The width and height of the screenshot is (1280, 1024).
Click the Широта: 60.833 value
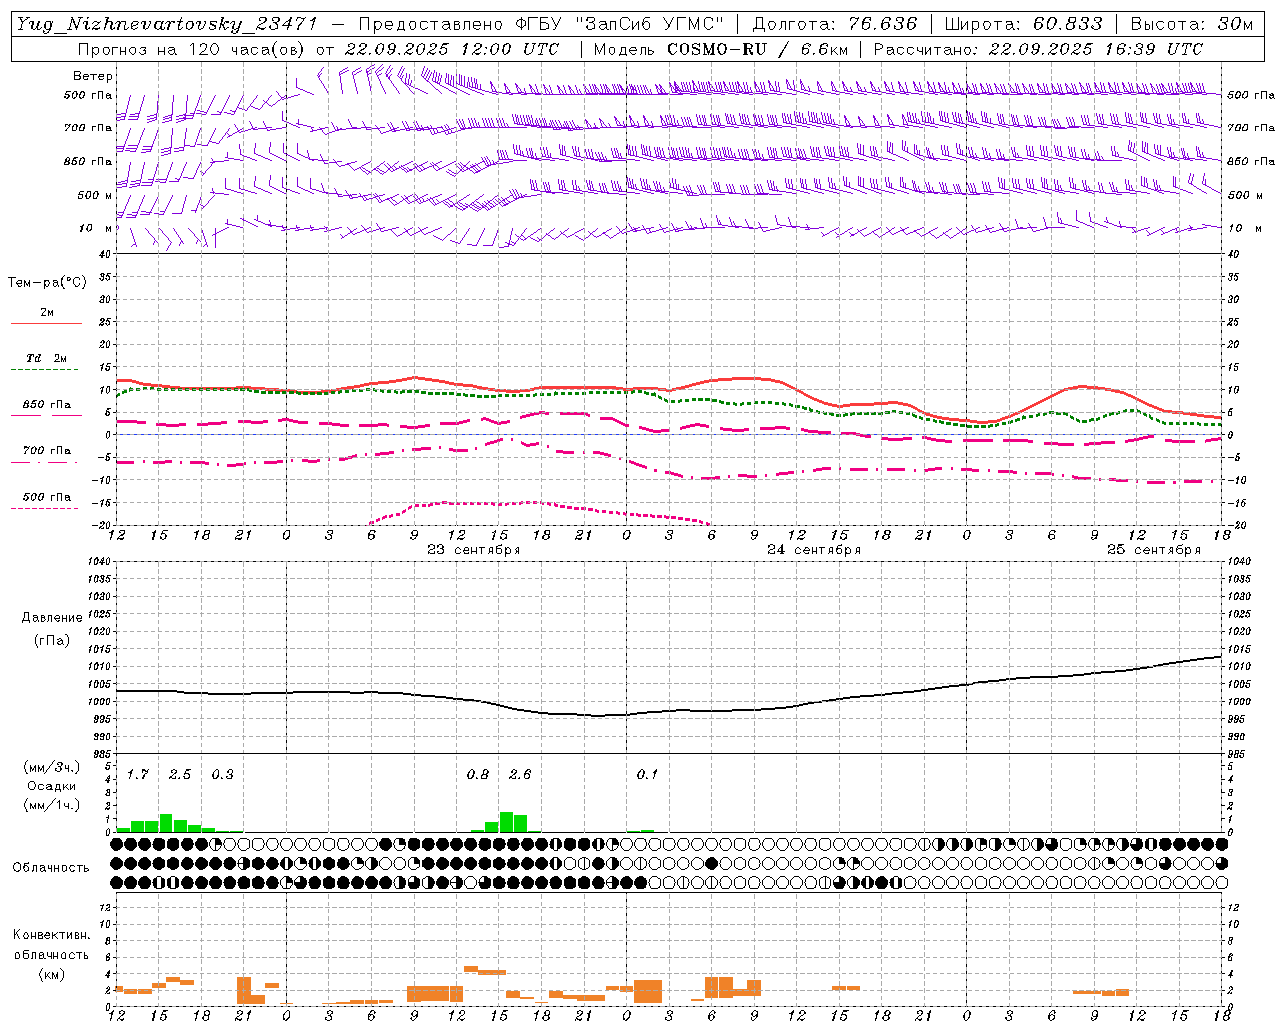pos(1024,24)
